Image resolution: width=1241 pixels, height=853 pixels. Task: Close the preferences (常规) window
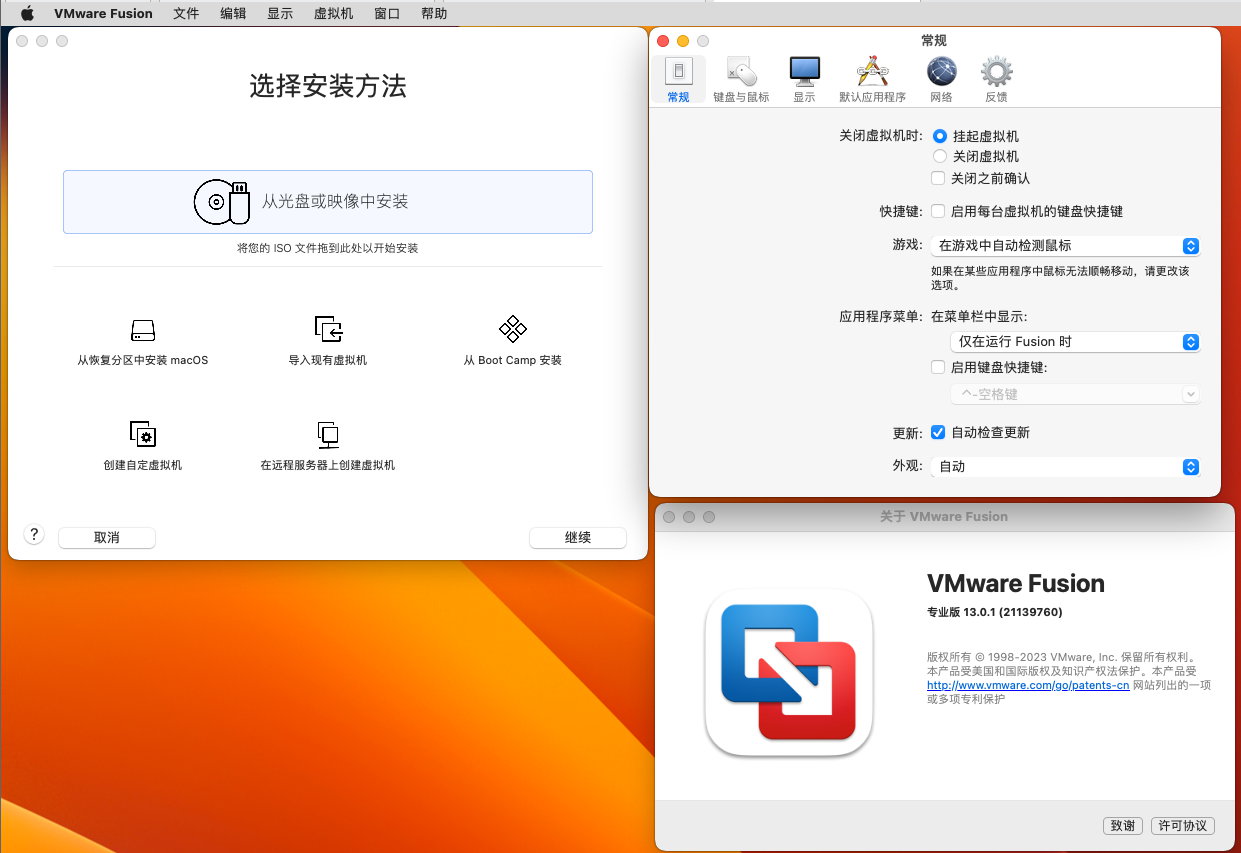click(663, 41)
